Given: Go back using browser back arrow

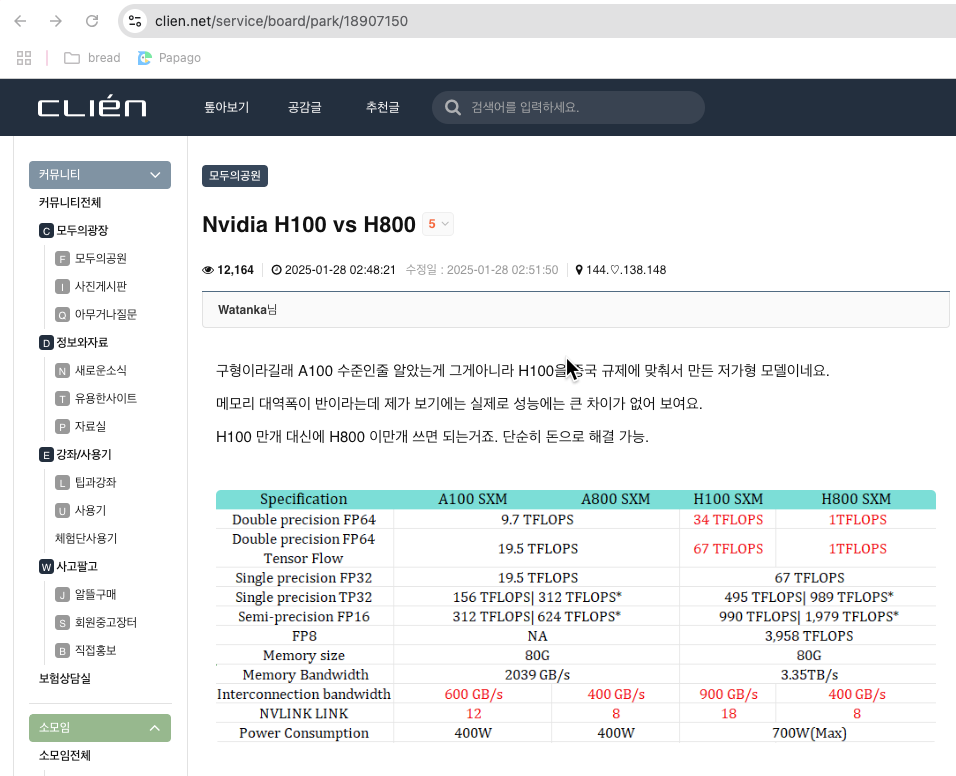Looking at the screenshot, I should pos(20,21).
